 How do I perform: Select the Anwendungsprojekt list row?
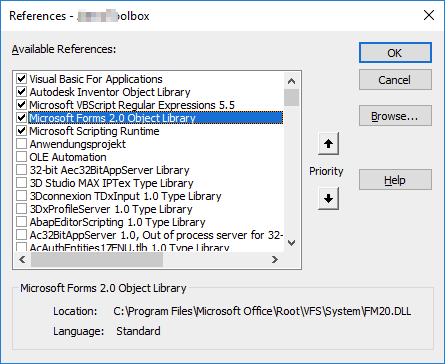[78, 144]
